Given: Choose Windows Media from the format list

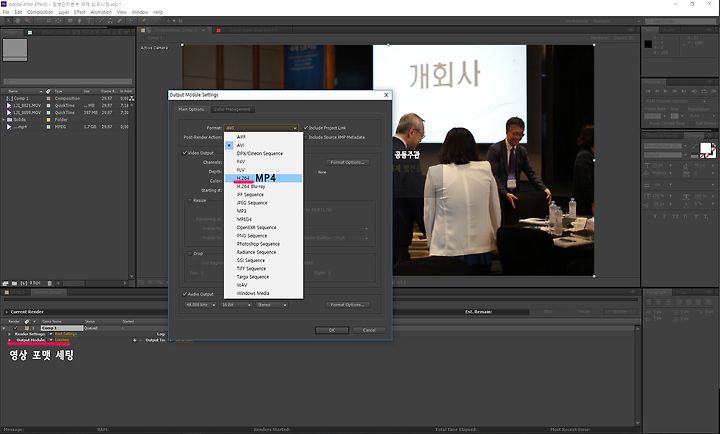Looking at the screenshot, I should [x=263, y=293].
